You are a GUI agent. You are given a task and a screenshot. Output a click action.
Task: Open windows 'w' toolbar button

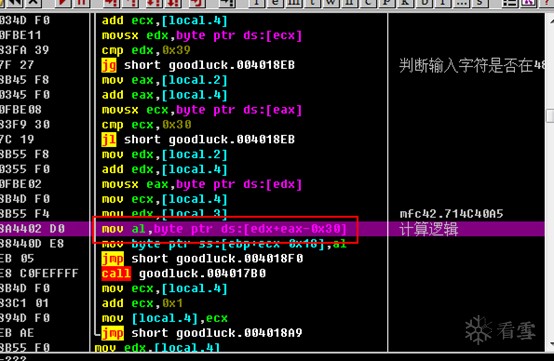pyautogui.click(x=331, y=3)
